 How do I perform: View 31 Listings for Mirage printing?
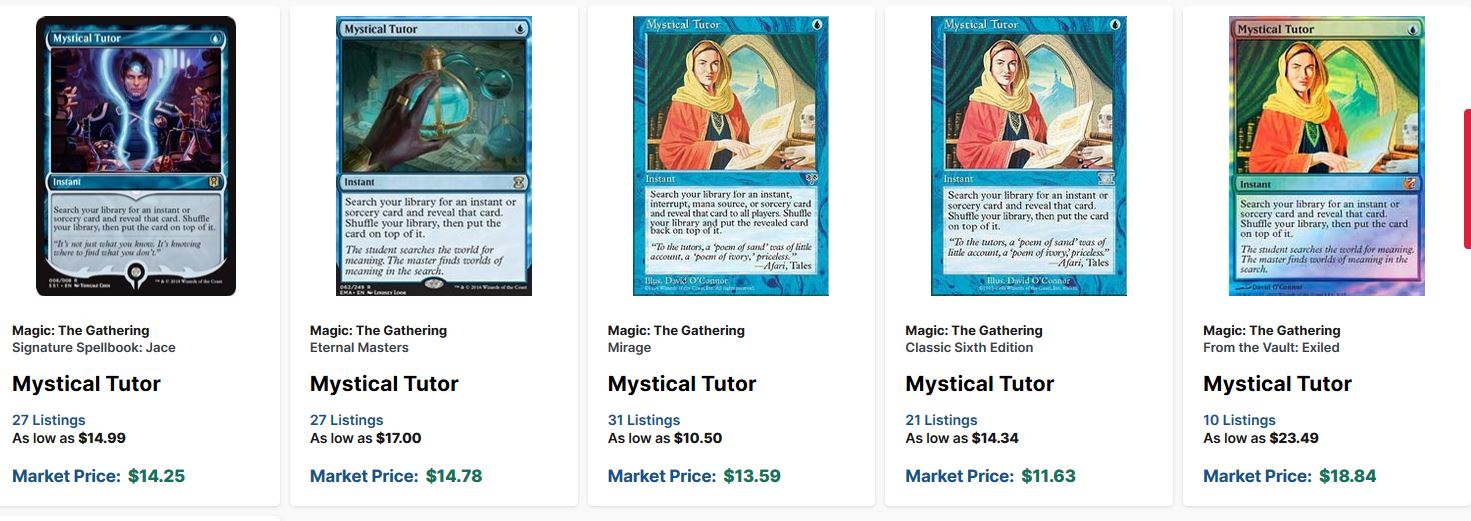pos(644,420)
